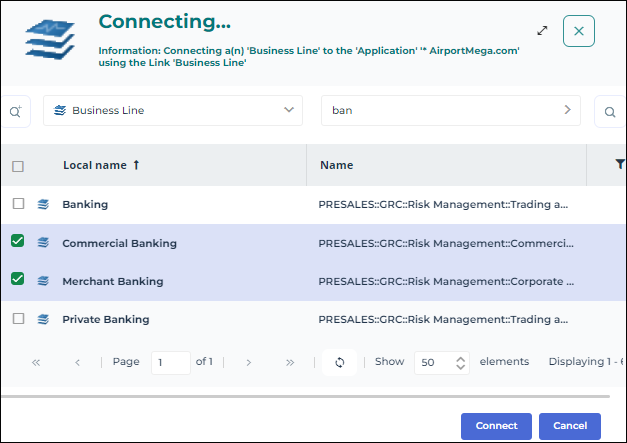Click the search icon at right edge
This screenshot has height=443, width=627.
609,111
